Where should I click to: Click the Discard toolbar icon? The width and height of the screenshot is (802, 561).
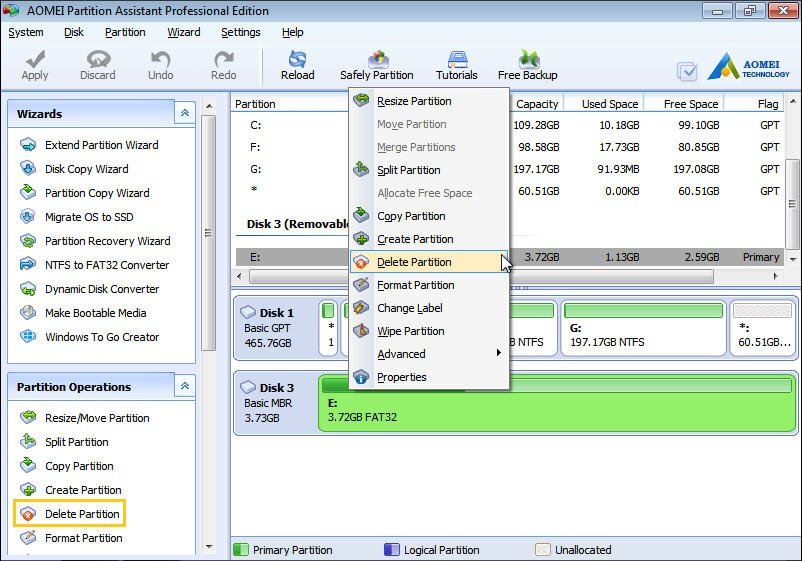pyautogui.click(x=98, y=65)
